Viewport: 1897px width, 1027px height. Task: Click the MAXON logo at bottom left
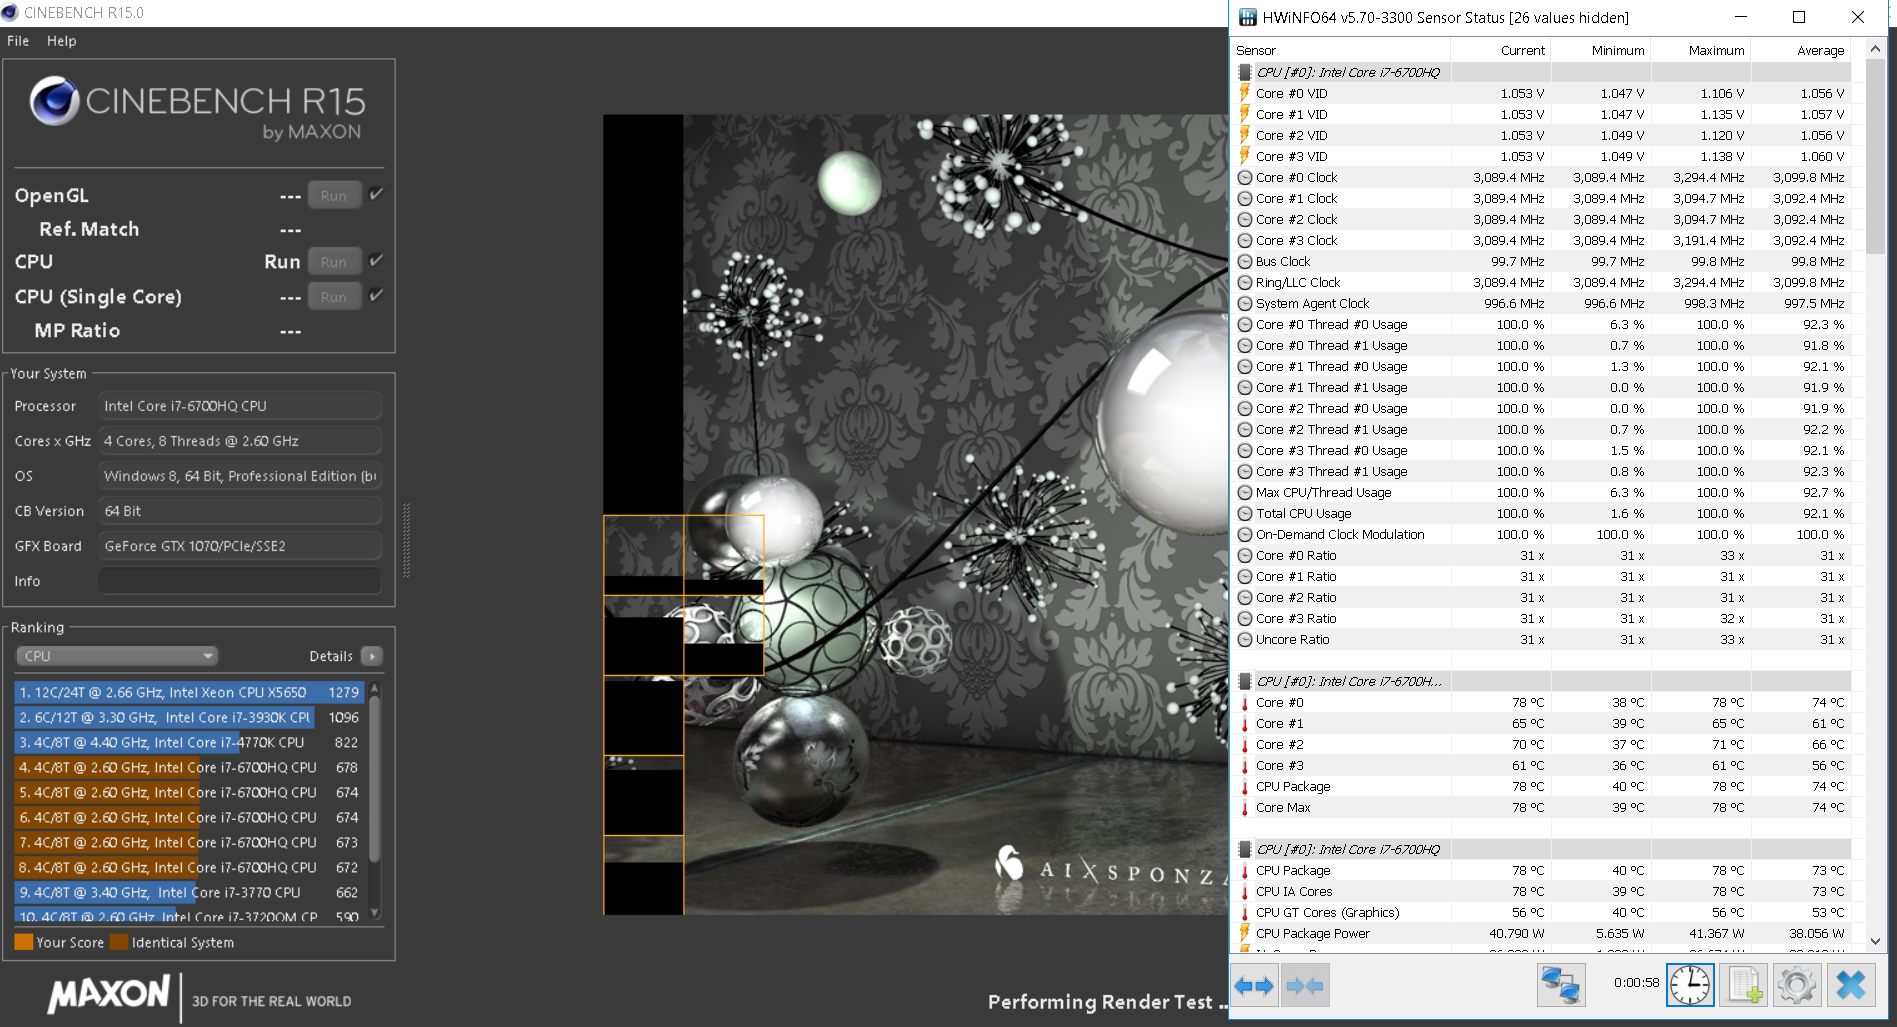point(109,994)
